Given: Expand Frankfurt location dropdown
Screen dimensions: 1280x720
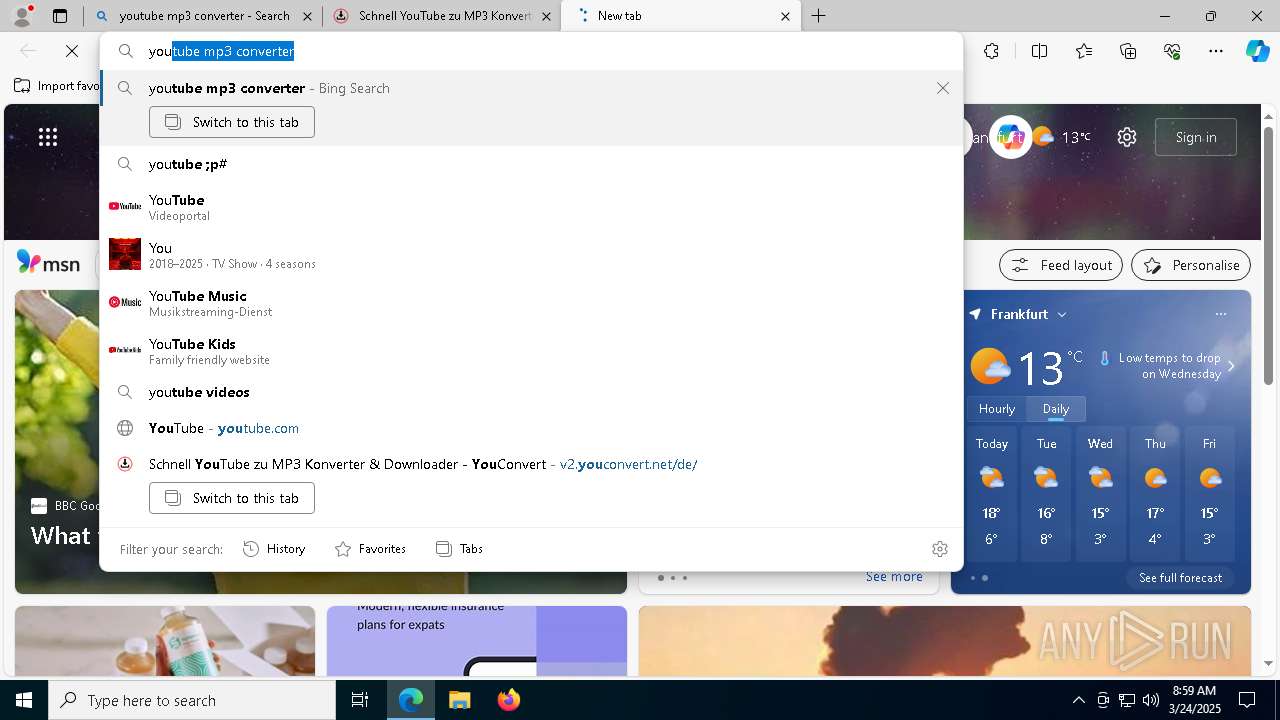Looking at the screenshot, I should point(1062,314).
